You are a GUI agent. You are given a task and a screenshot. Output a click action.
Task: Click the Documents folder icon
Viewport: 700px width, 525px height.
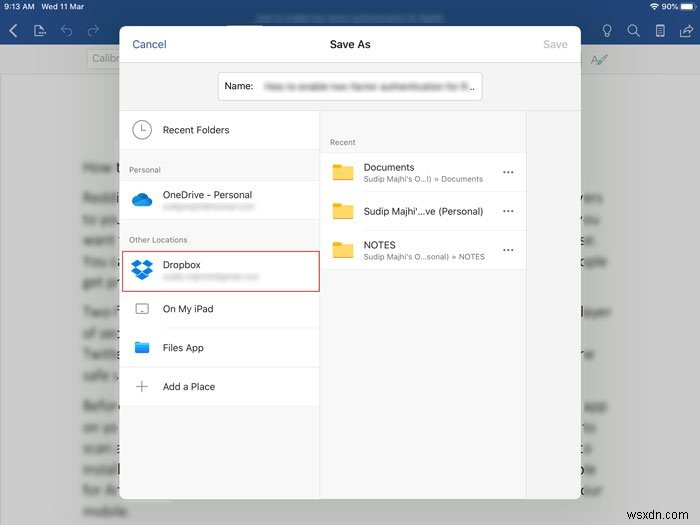pos(343,172)
